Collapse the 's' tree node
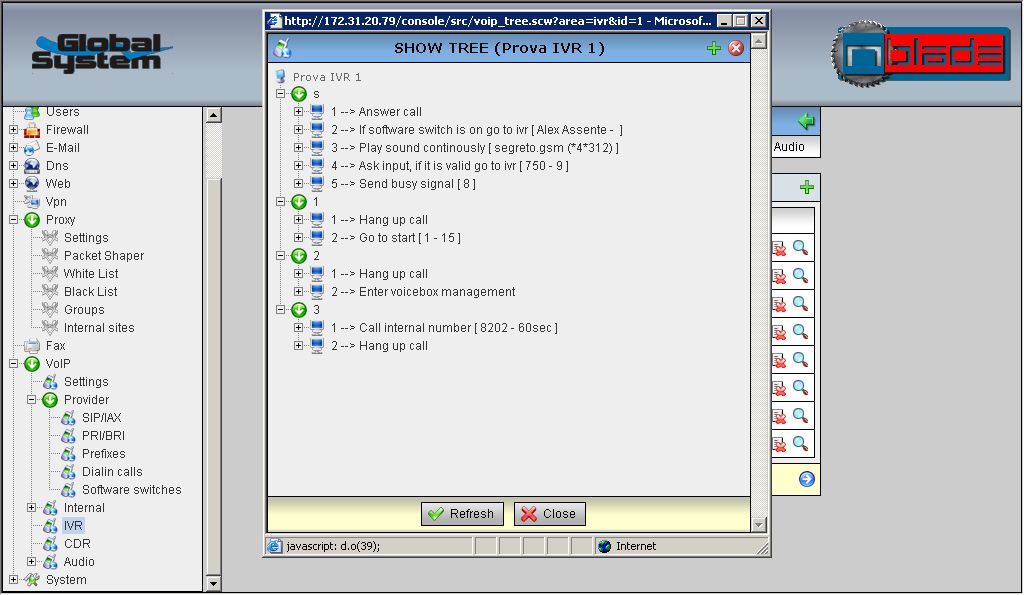1024x595 pixels. 281,94
